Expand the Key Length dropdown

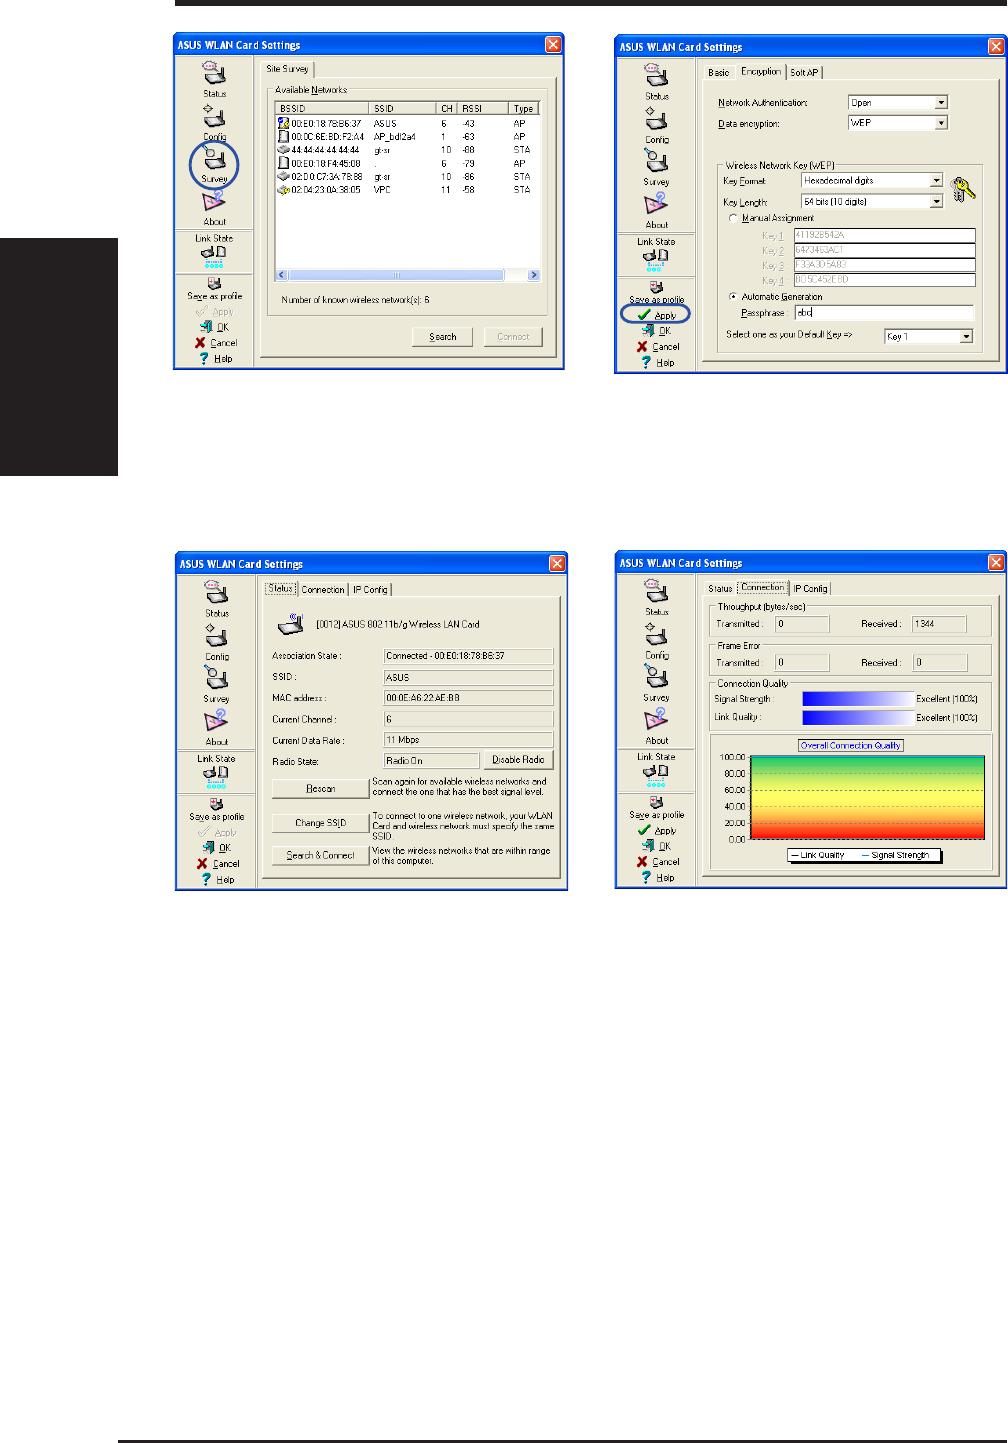click(936, 202)
